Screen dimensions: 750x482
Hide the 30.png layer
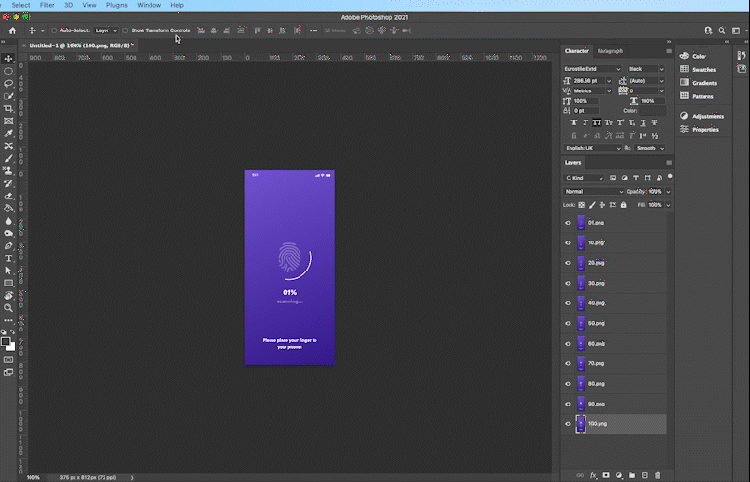click(568, 283)
